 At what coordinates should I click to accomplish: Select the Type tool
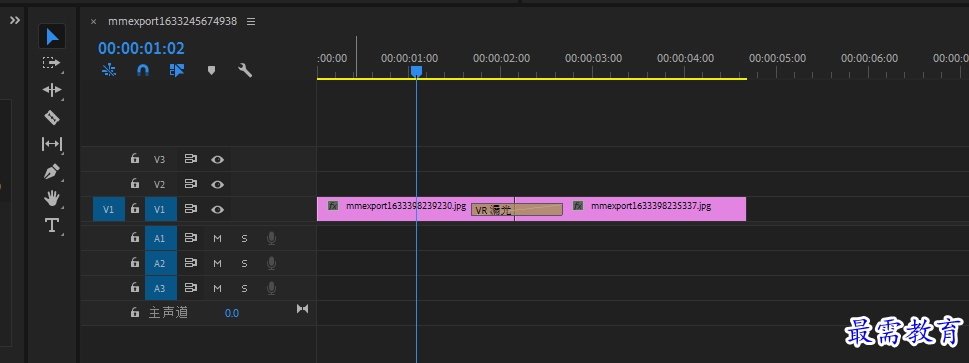[x=52, y=225]
